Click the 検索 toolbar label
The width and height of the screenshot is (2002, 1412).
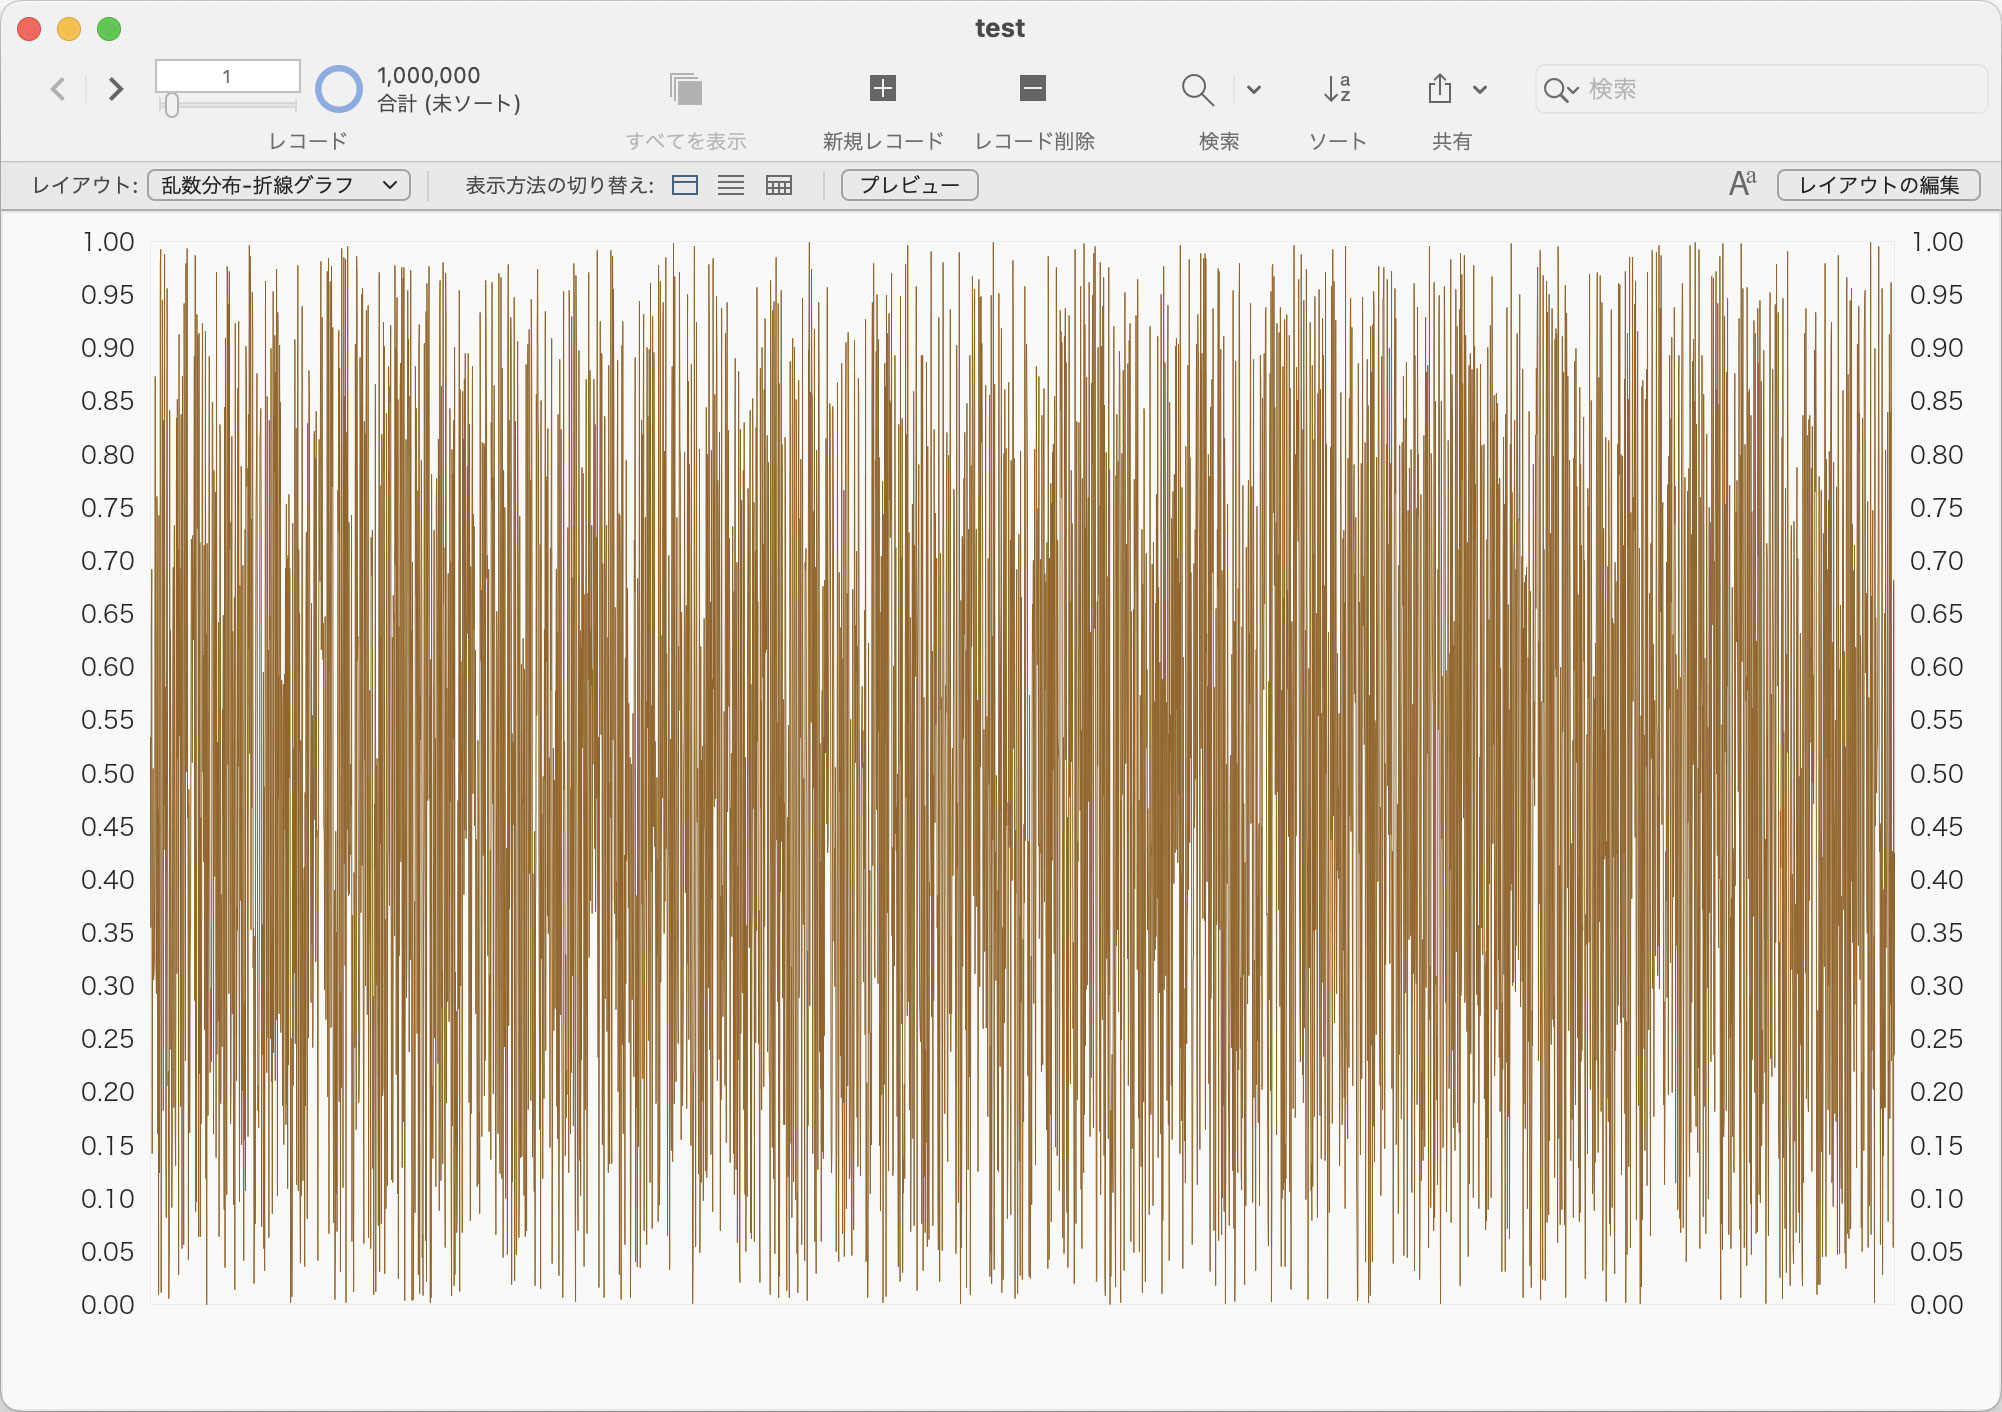1219,141
